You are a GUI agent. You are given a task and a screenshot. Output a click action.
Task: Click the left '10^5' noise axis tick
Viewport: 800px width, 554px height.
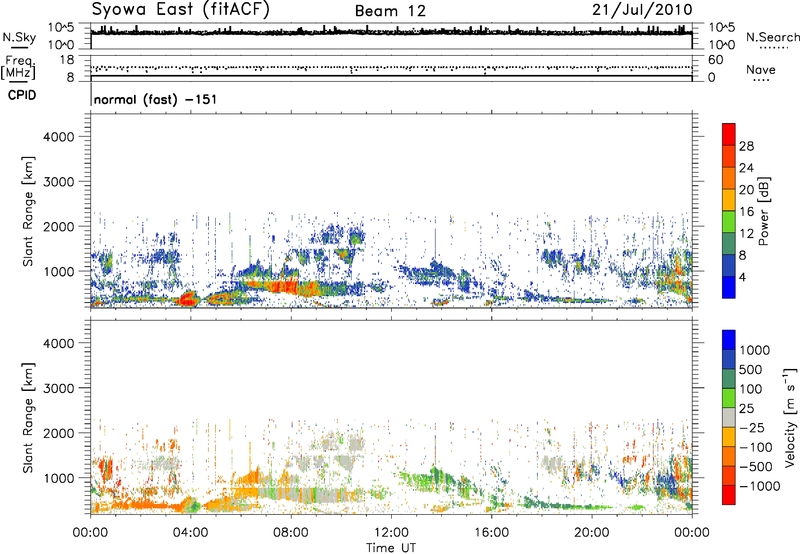pos(62,27)
